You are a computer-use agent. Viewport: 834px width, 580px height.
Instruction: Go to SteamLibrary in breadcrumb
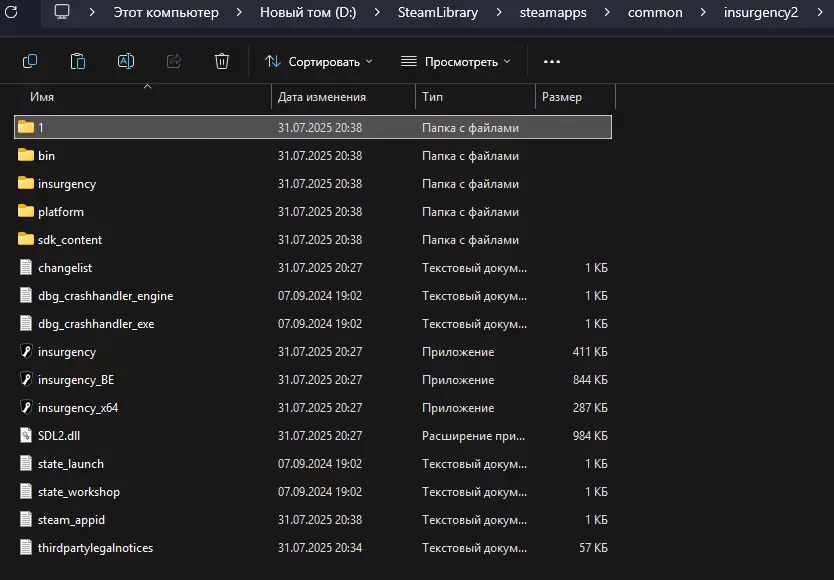coord(438,12)
